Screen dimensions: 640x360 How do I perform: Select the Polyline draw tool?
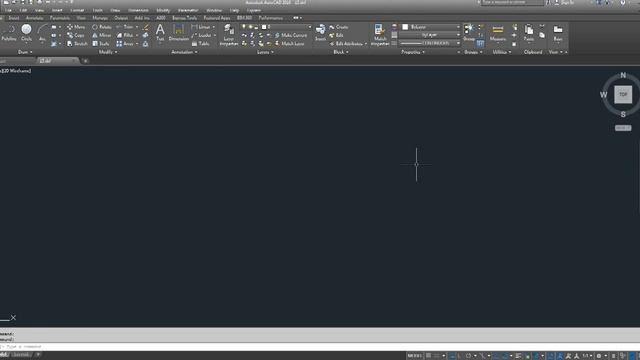[x=9, y=33]
